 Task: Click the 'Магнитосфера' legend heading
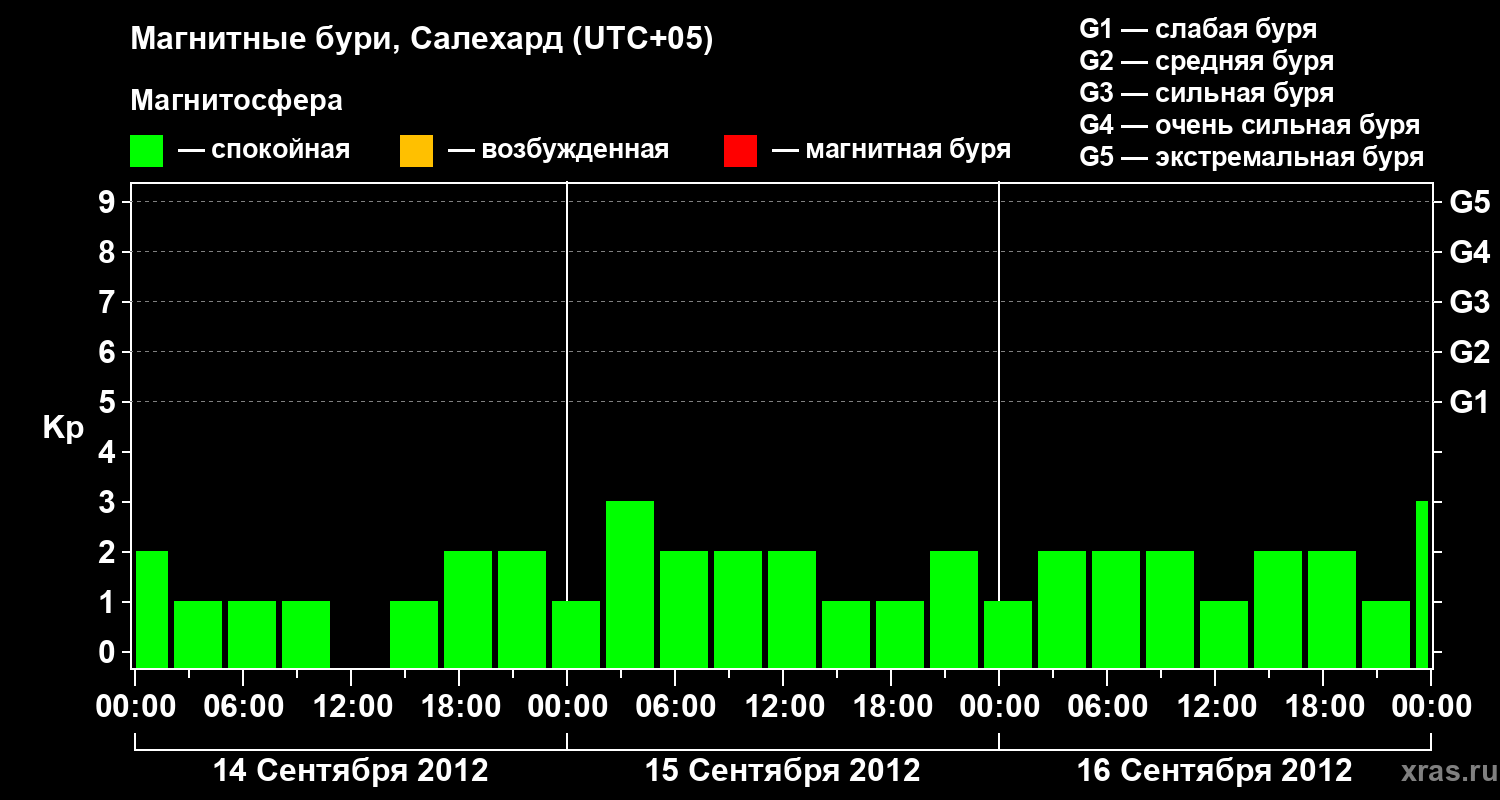tap(237, 101)
